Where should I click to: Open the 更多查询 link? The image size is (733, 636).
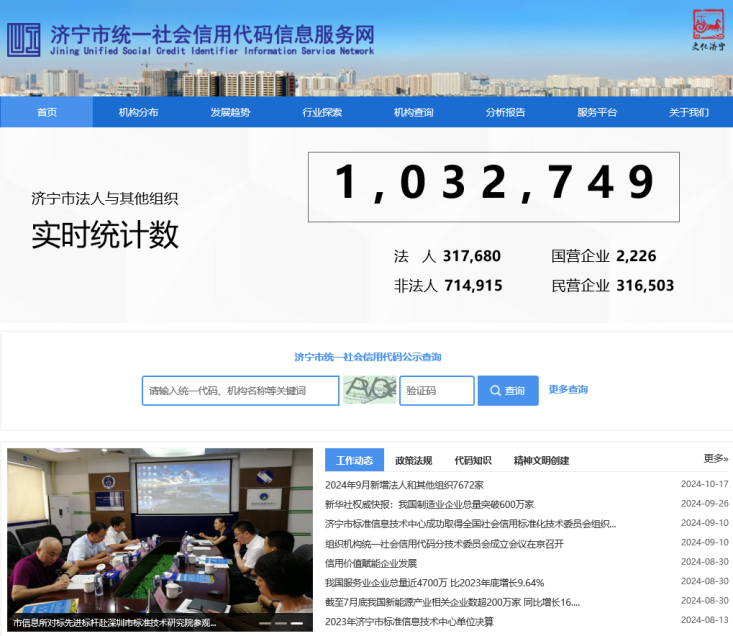pyautogui.click(x=568, y=389)
